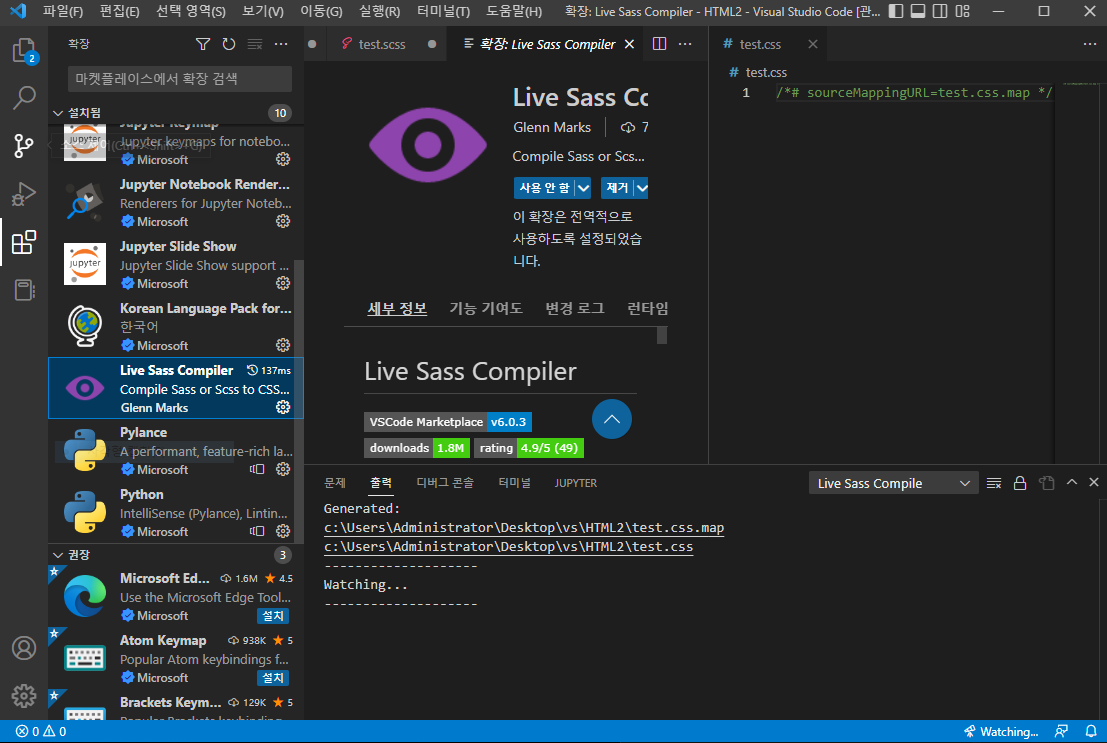
Task: Open the Explorer view in activity bar
Action: (24, 51)
